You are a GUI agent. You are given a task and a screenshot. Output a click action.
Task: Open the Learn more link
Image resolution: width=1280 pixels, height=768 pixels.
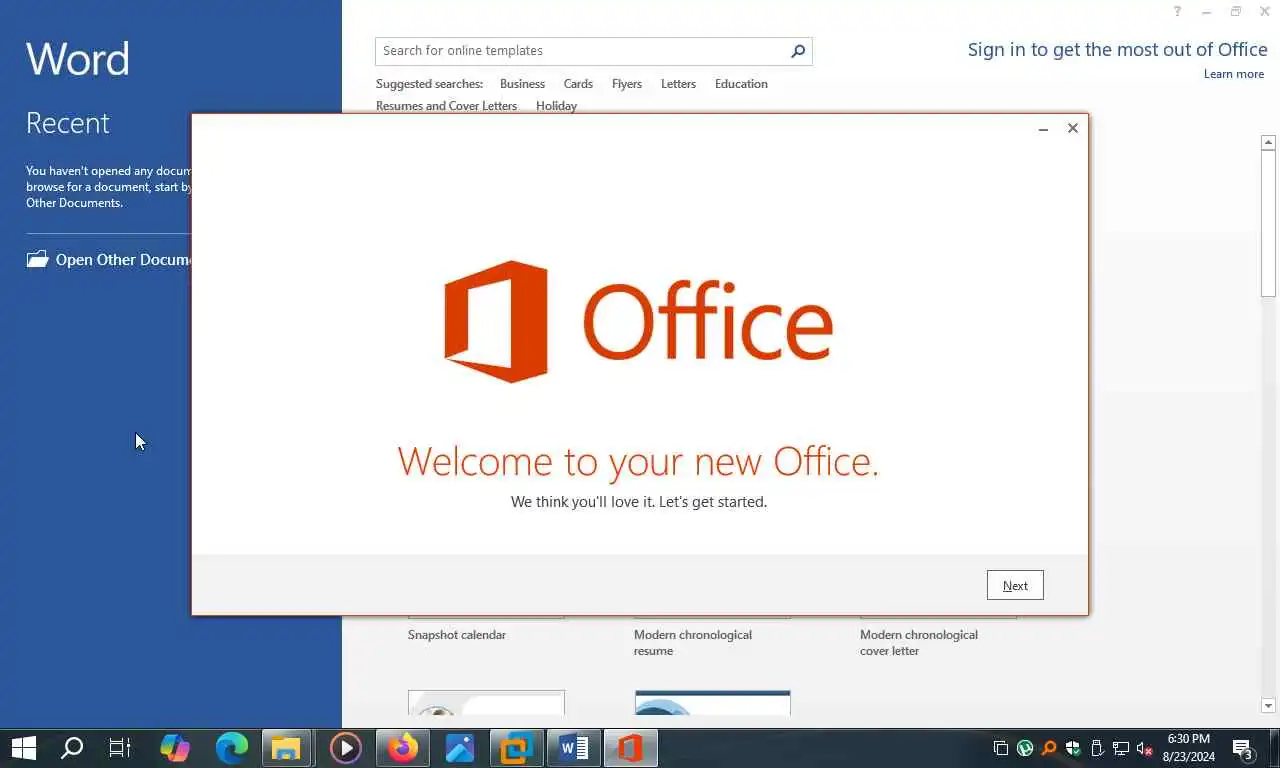(x=1234, y=74)
